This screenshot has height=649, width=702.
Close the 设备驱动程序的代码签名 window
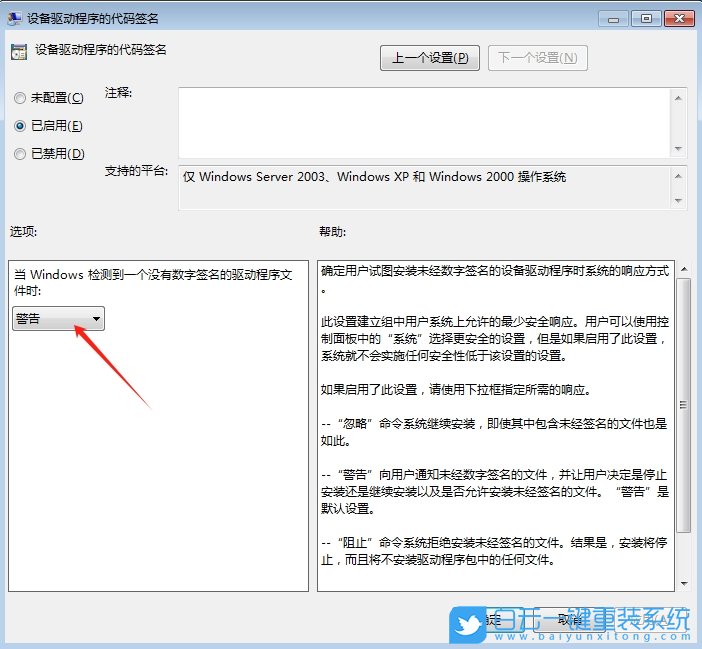pos(679,19)
